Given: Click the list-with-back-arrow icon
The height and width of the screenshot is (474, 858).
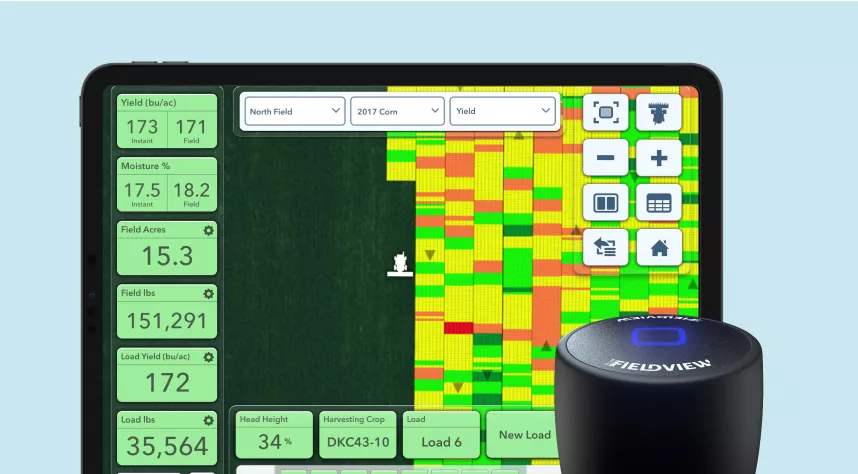Looking at the screenshot, I should click(606, 248).
